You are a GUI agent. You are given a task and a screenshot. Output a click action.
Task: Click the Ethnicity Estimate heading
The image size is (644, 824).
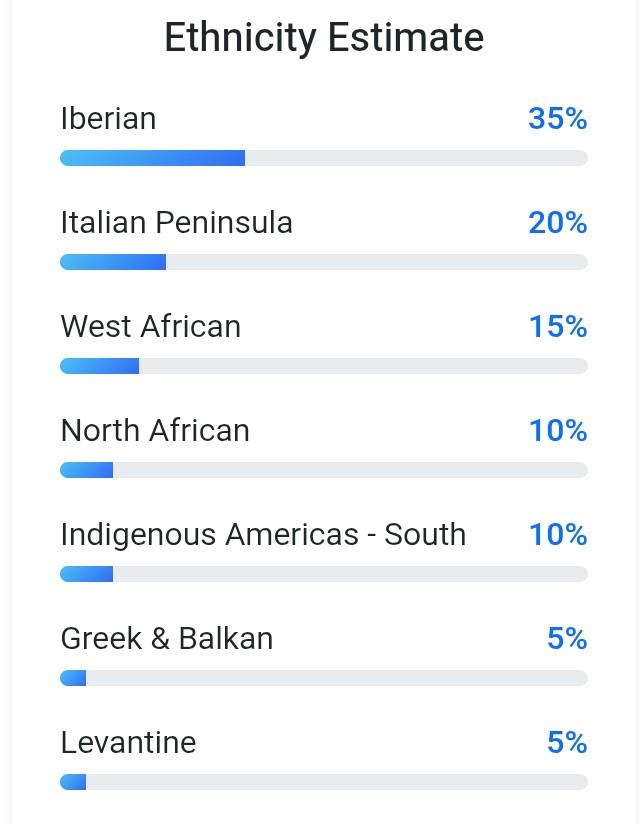tap(323, 38)
